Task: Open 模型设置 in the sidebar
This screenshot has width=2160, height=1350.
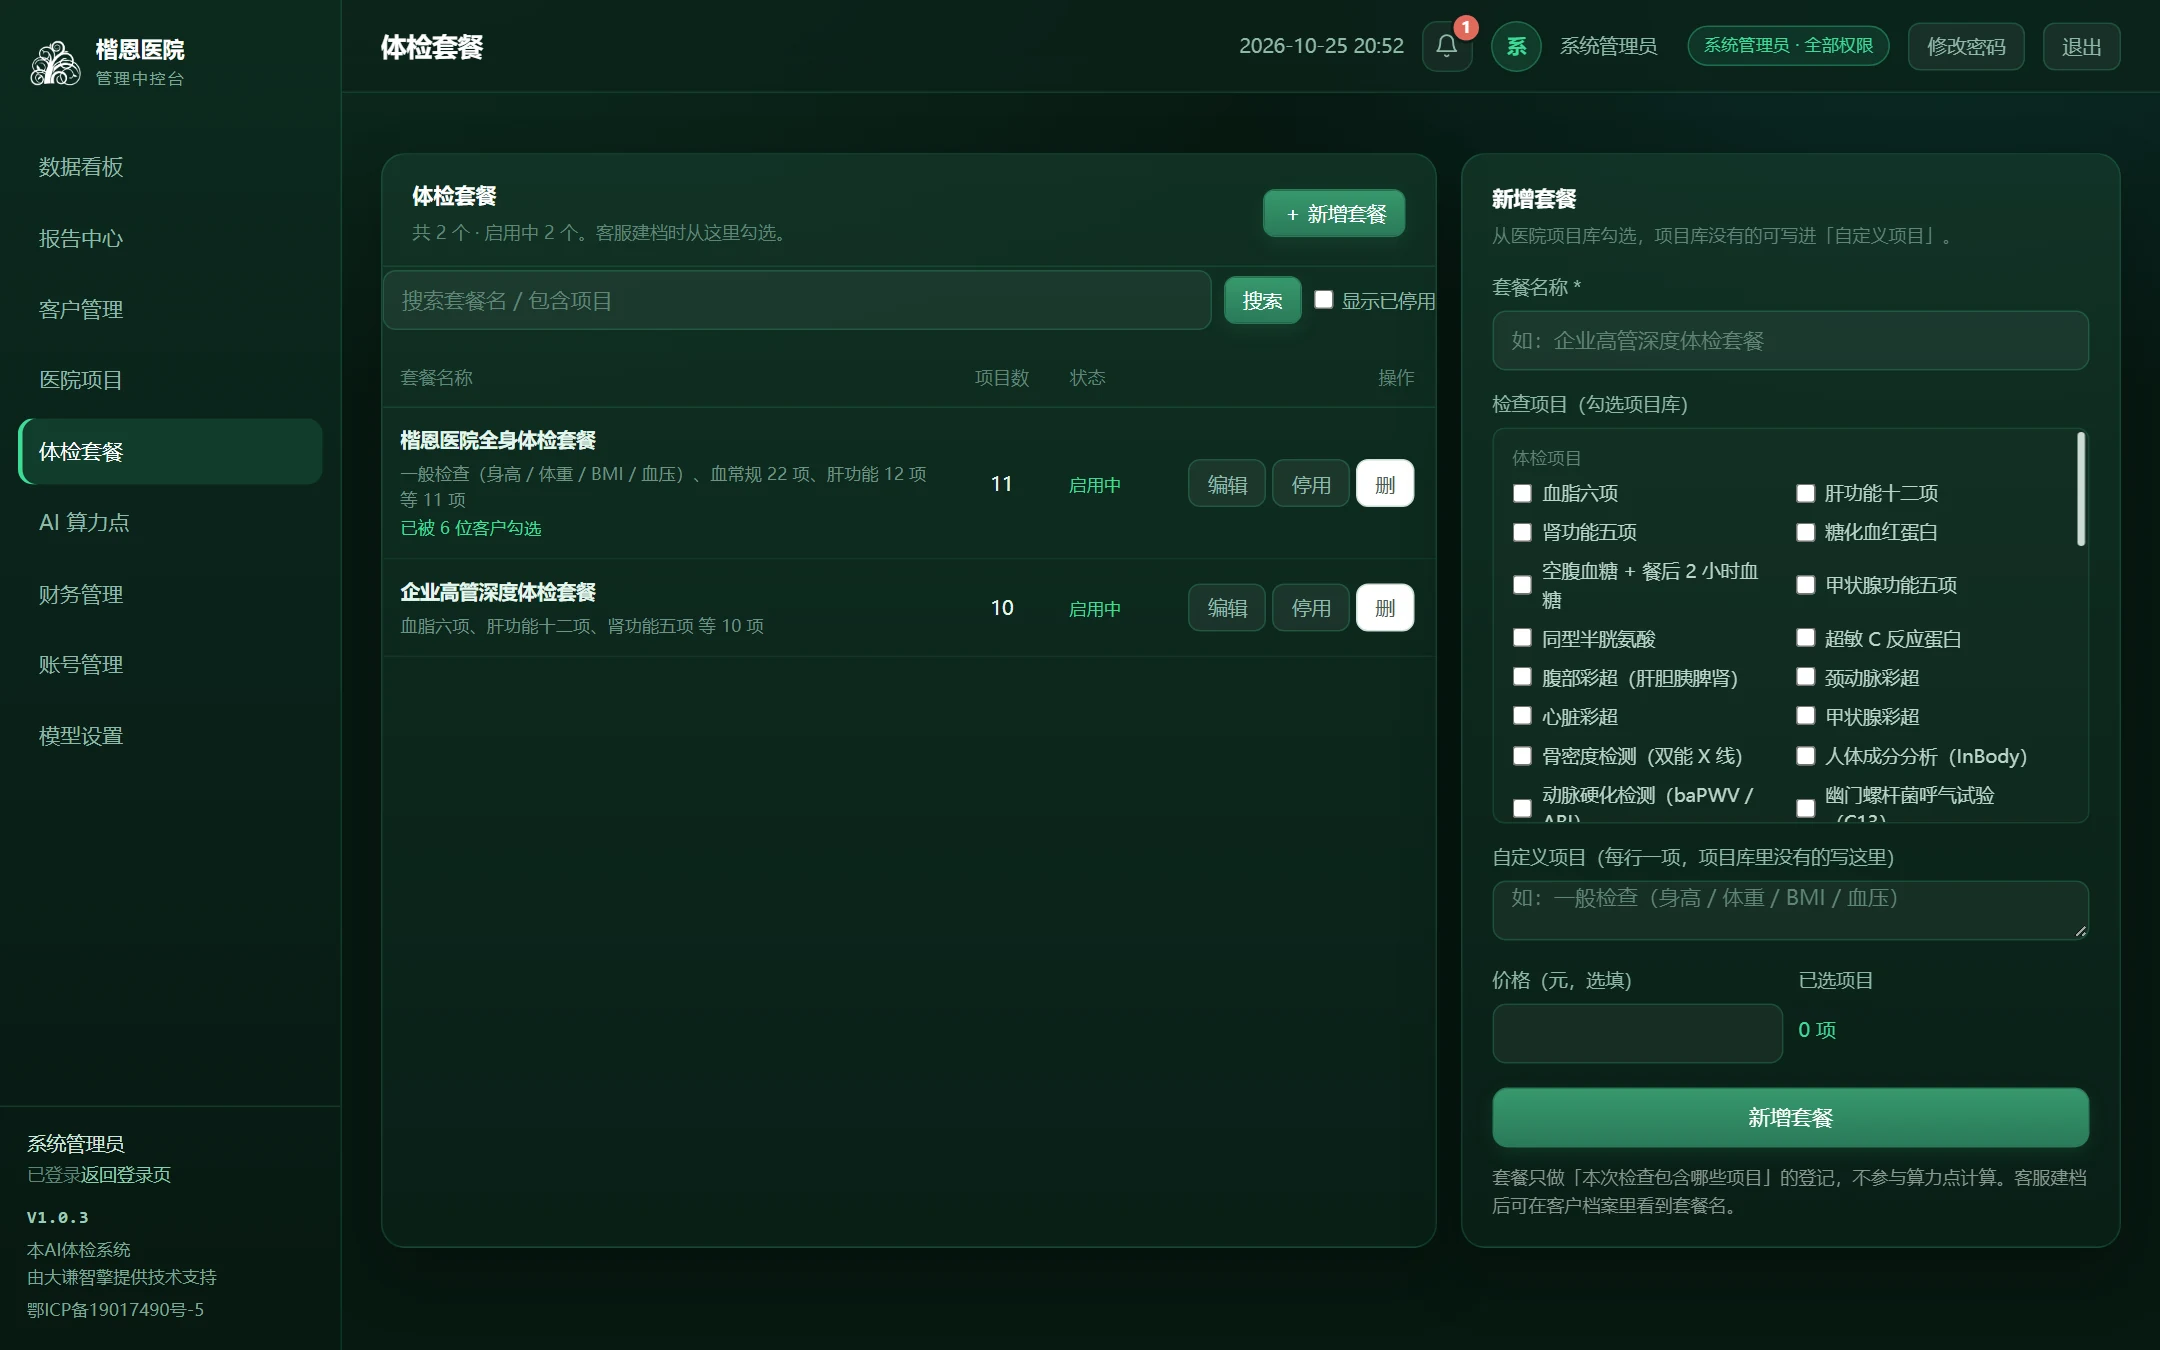Action: [170, 735]
